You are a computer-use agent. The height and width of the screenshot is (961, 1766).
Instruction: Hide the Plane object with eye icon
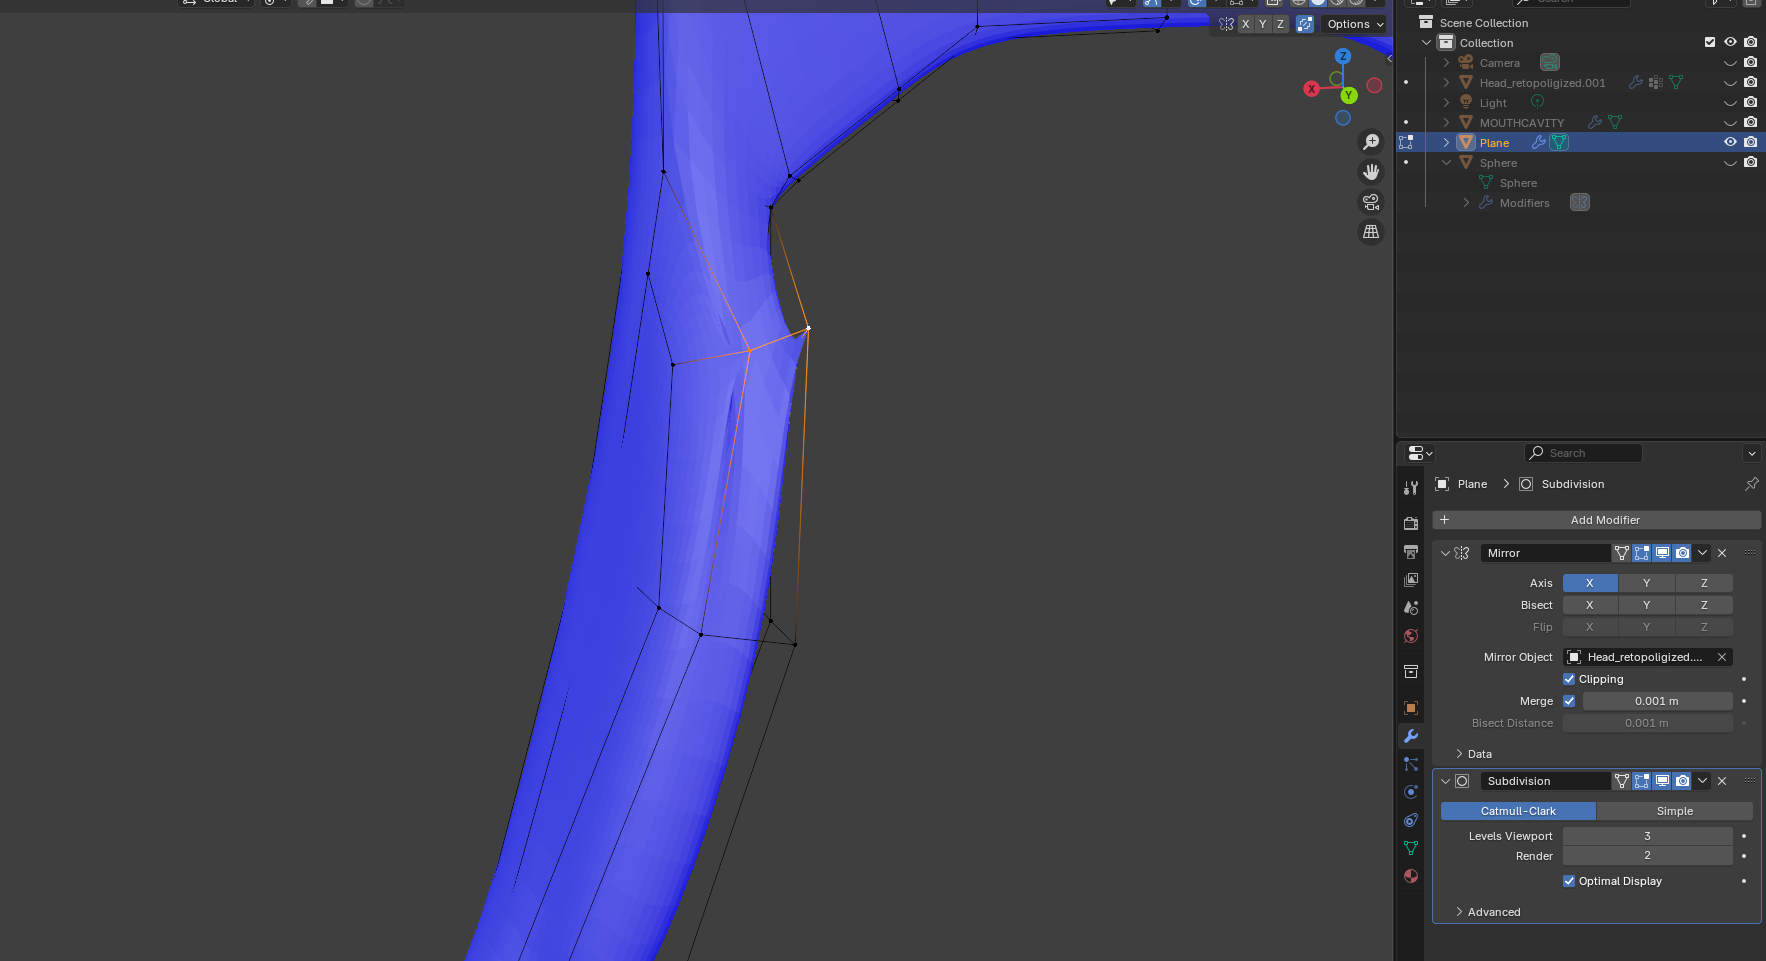tap(1730, 142)
